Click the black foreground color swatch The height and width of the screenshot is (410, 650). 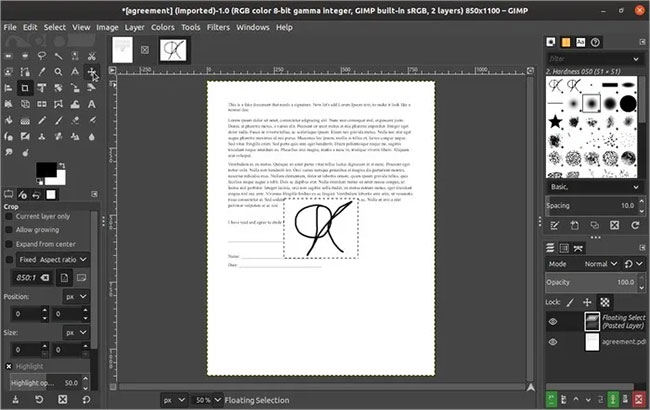click(46, 170)
